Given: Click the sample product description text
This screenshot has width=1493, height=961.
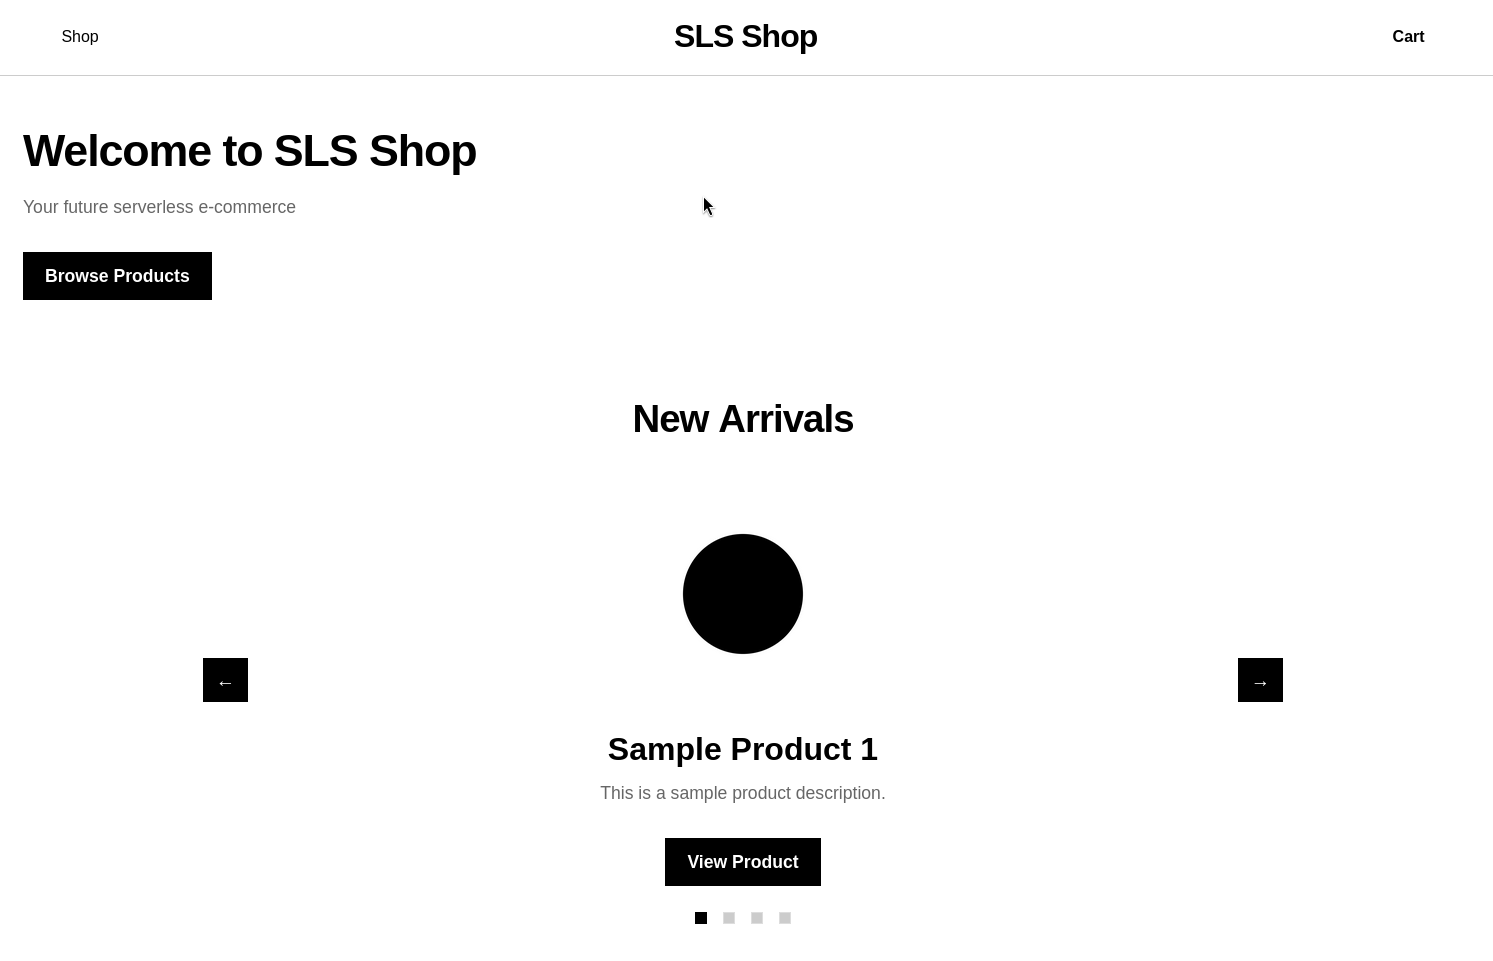Looking at the screenshot, I should (742, 792).
